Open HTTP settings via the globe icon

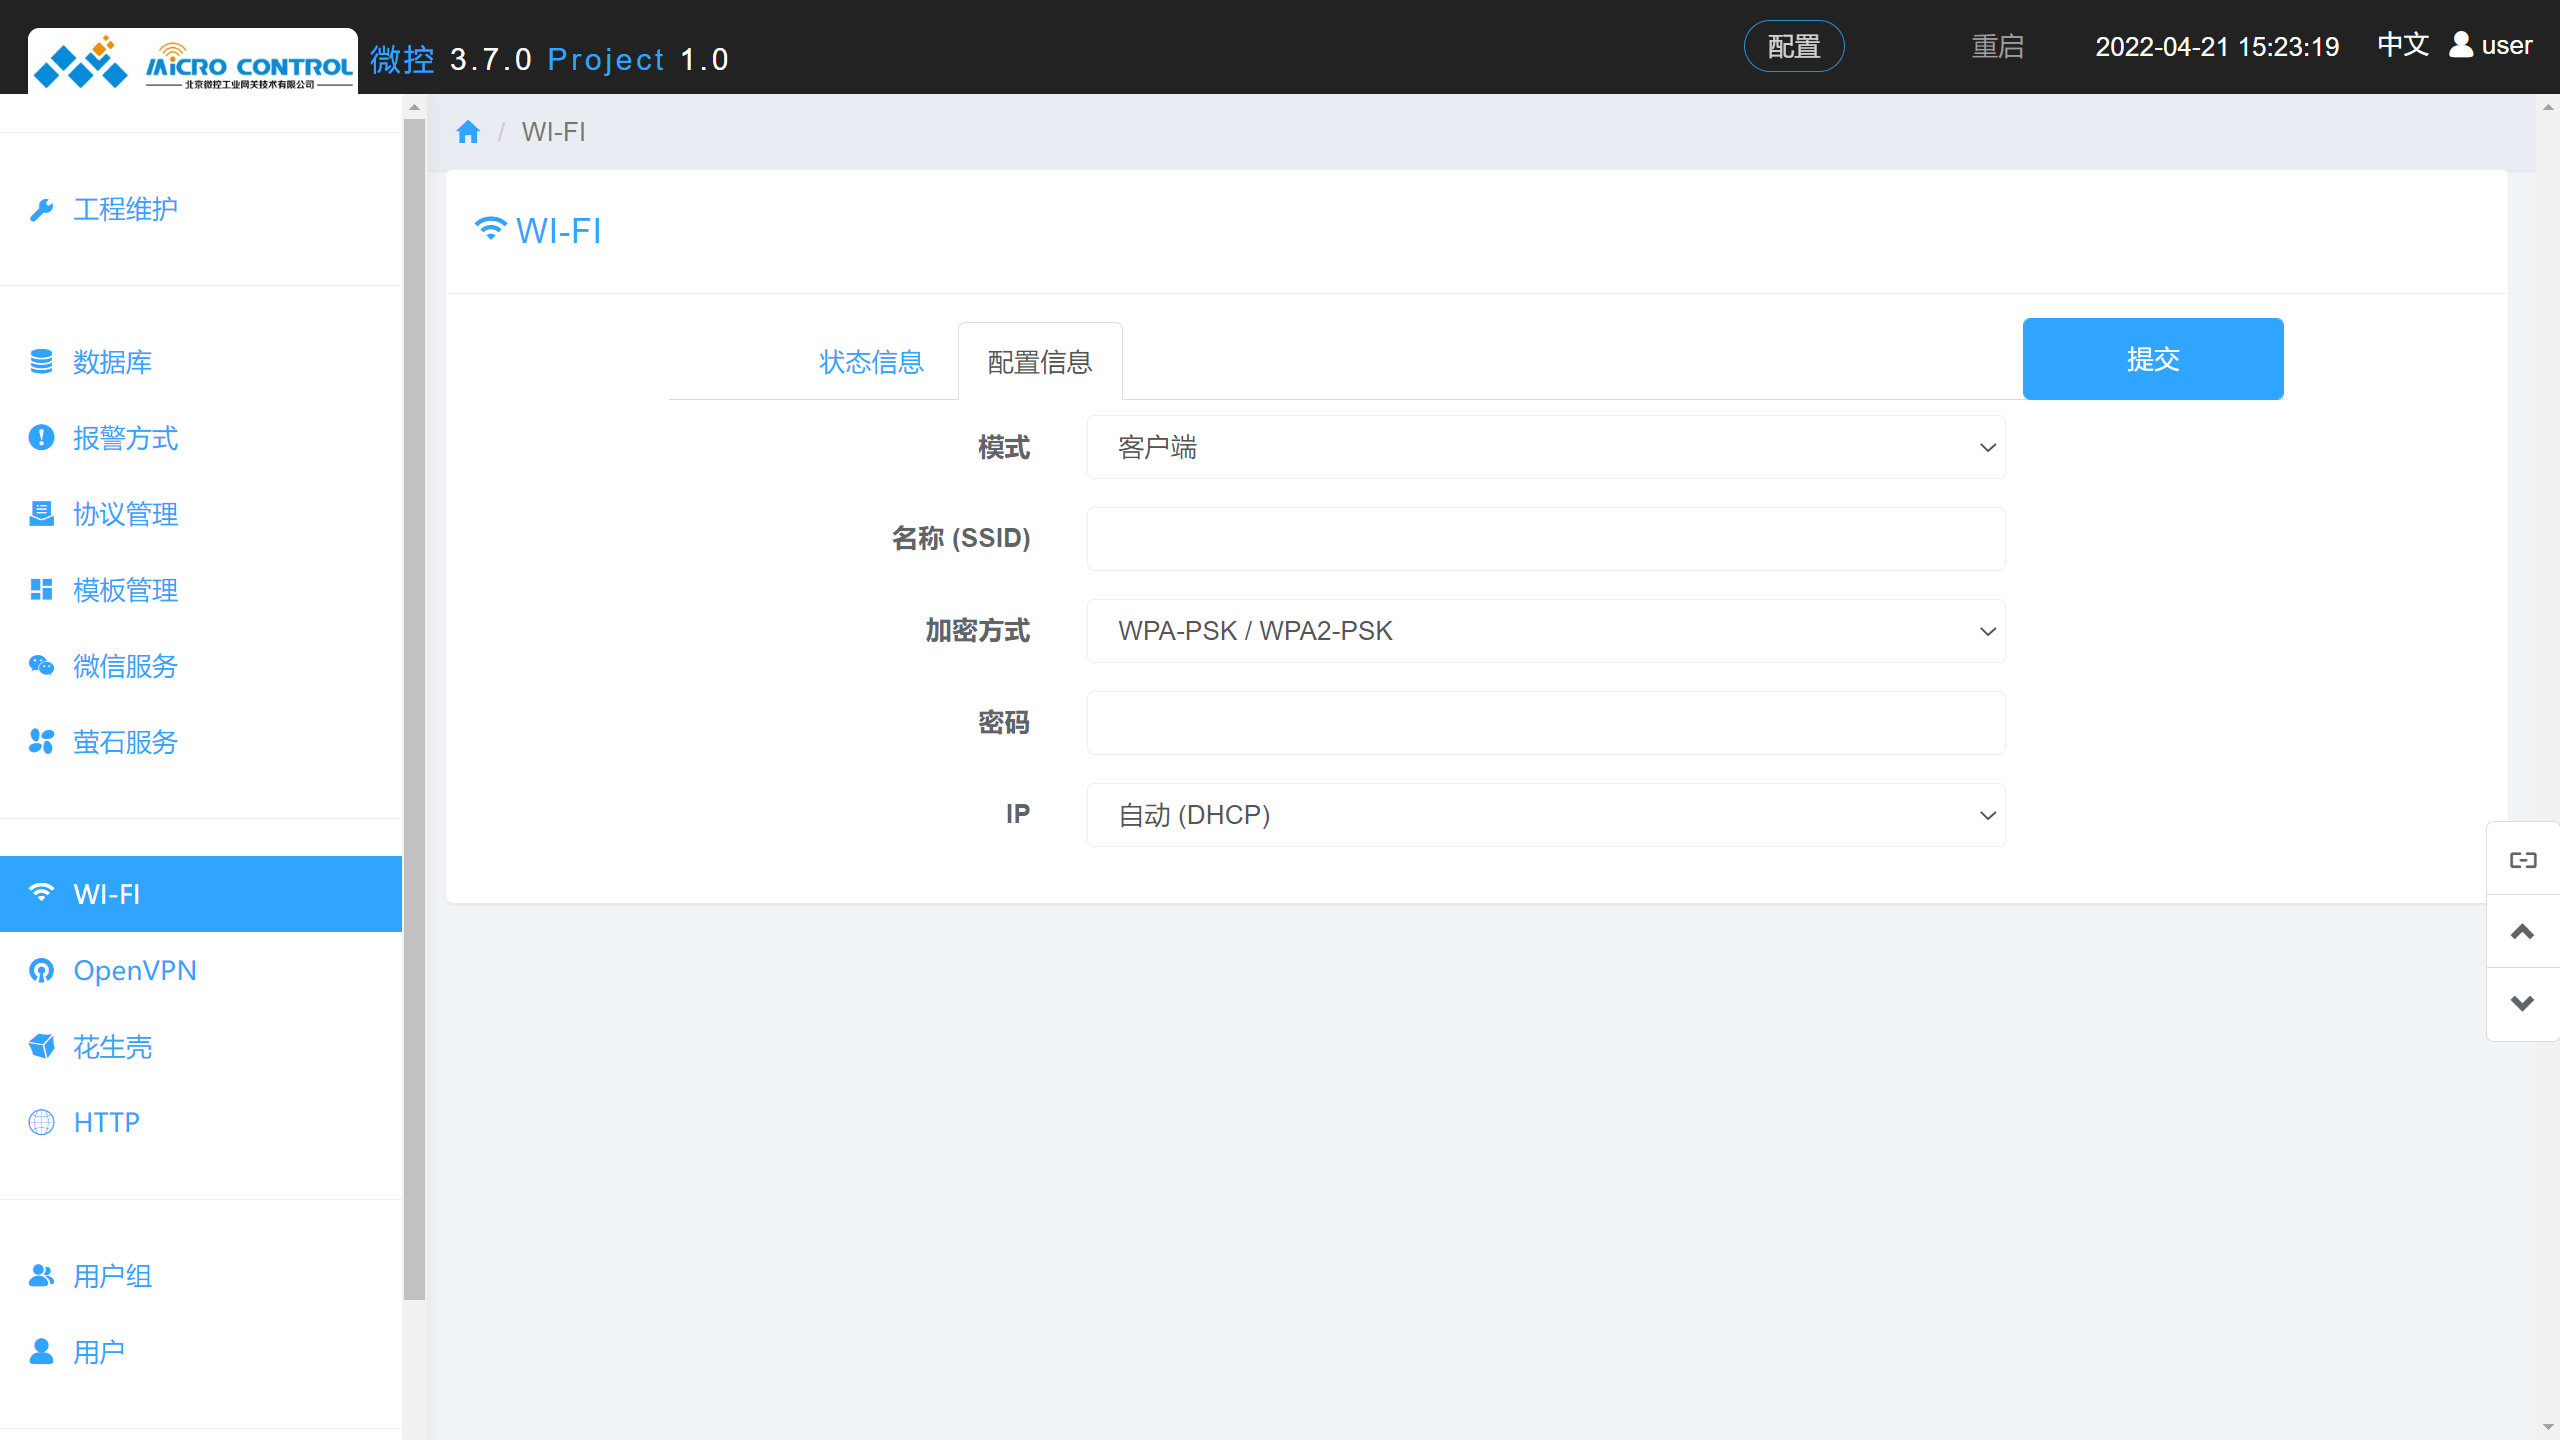[x=41, y=1122]
